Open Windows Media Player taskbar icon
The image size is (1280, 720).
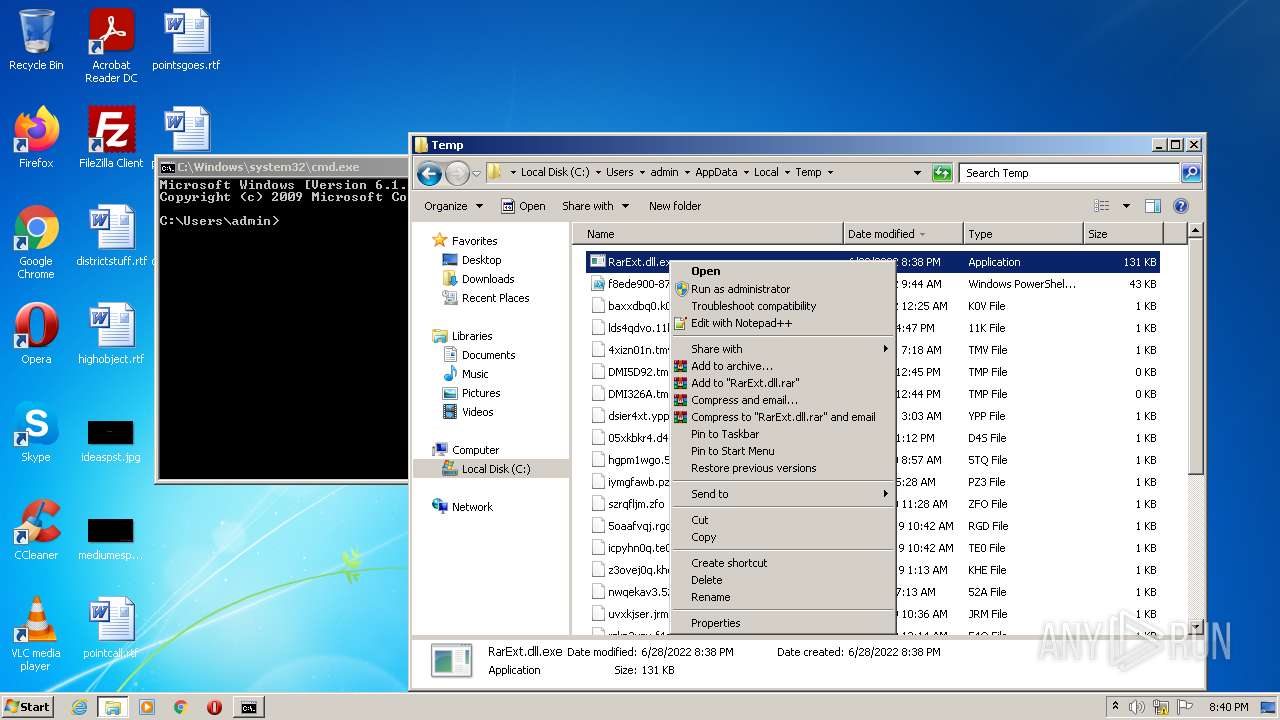147,707
